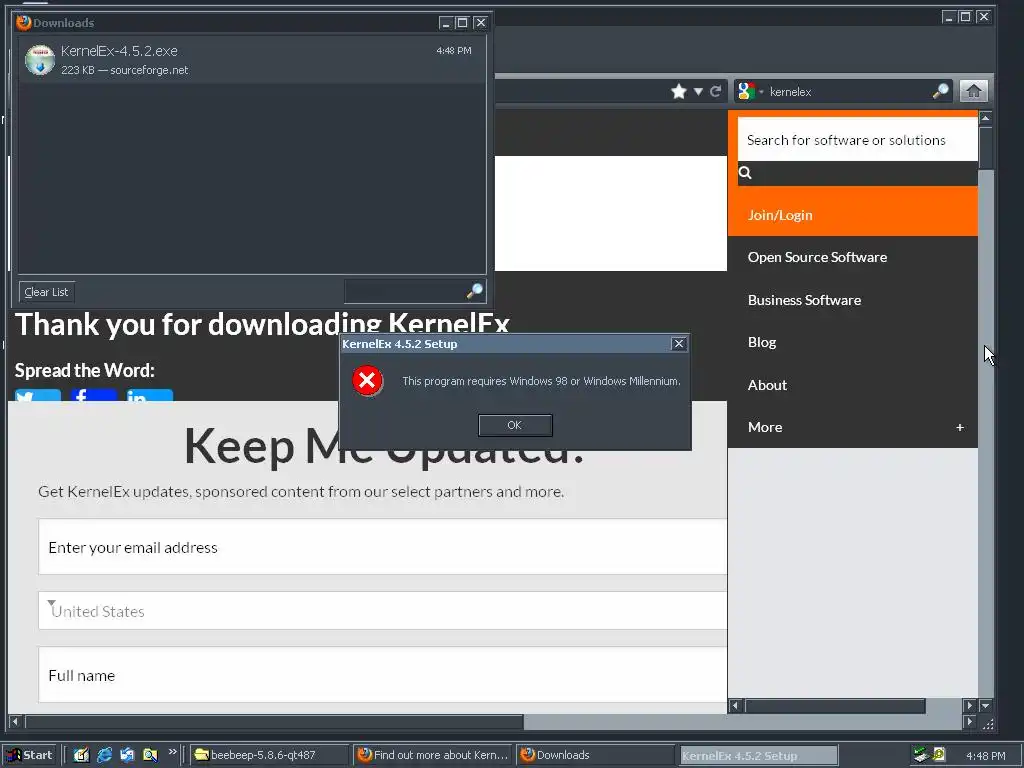This screenshot has width=1024, height=768.
Task: Switch to Downloads taskbar button
Action: 596,755
